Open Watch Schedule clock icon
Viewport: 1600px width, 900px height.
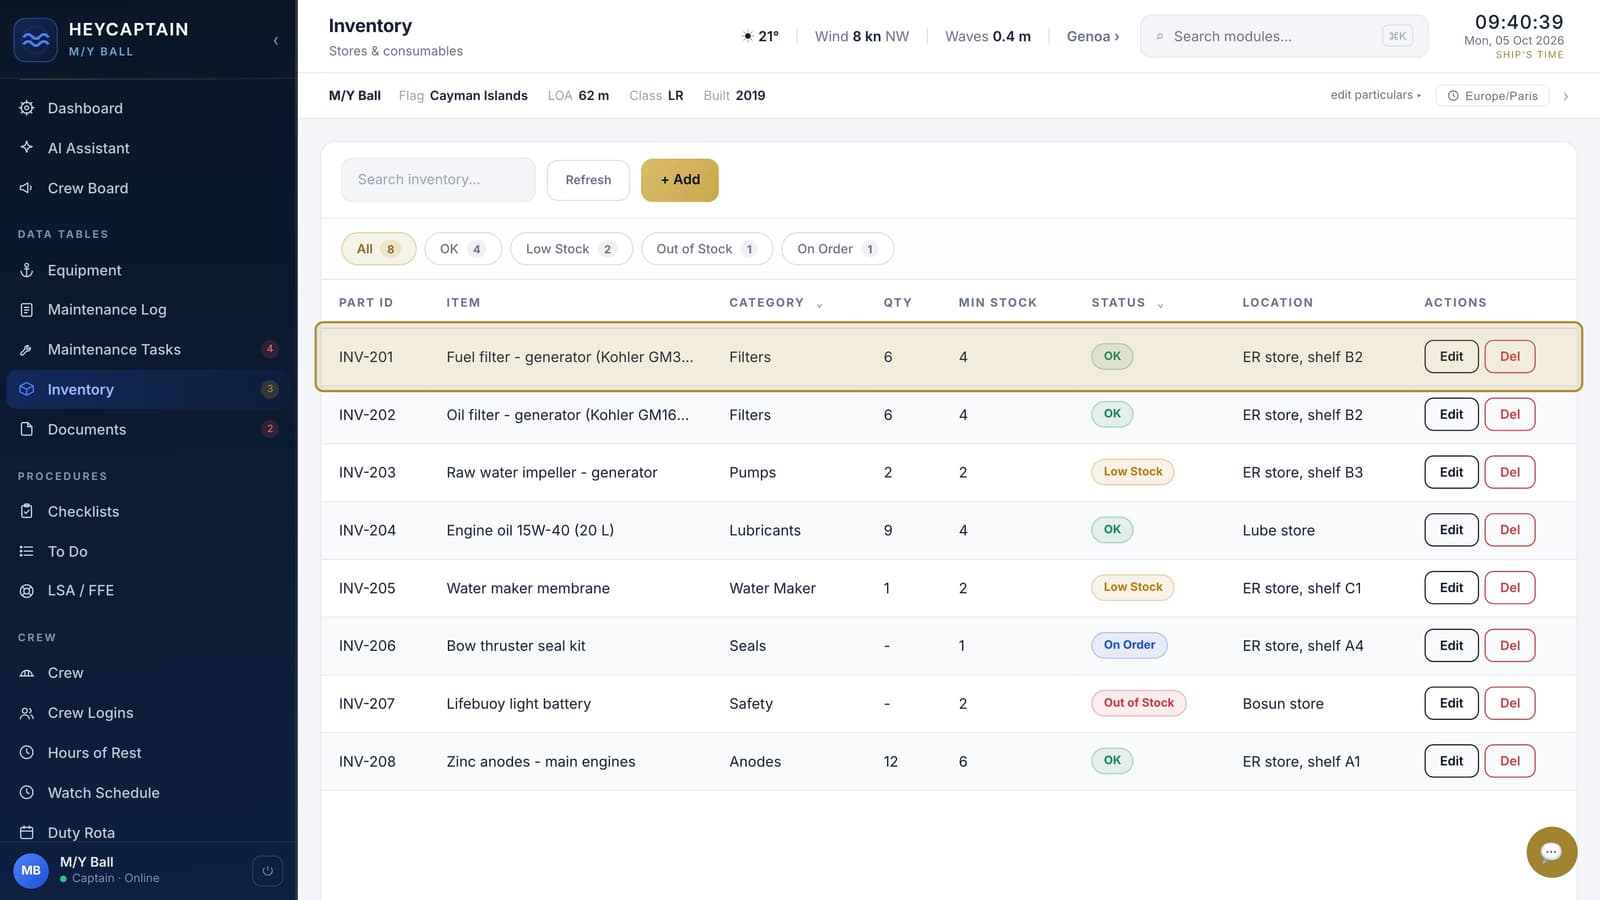point(27,793)
